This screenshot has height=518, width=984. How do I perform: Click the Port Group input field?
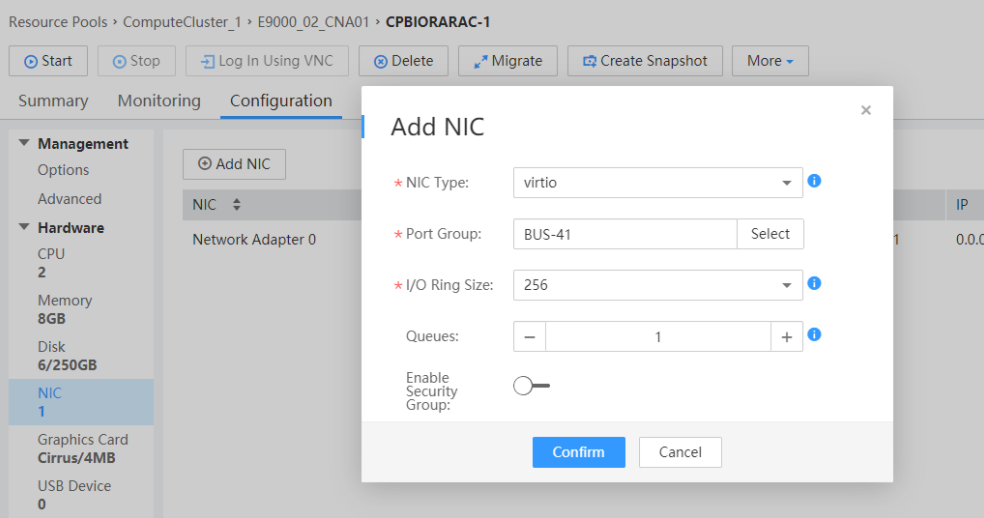pyautogui.click(x=625, y=234)
